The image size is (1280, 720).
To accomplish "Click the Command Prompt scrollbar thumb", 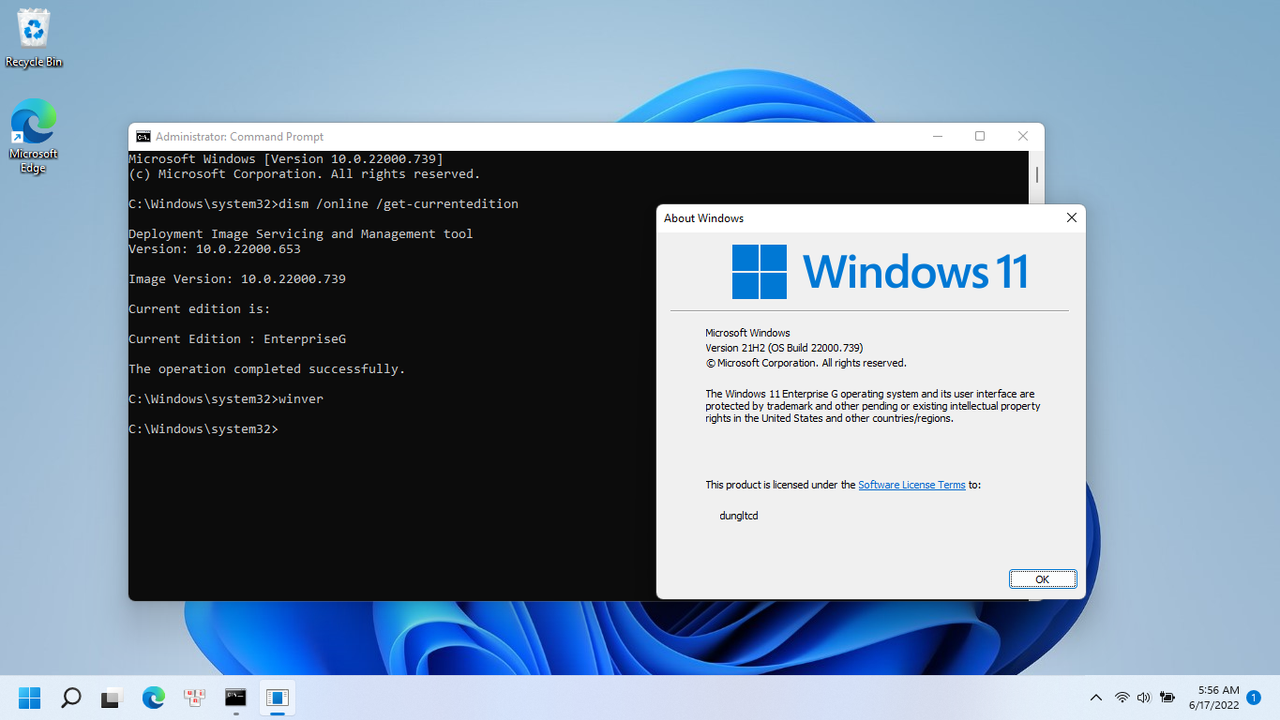I will click(x=1037, y=174).
